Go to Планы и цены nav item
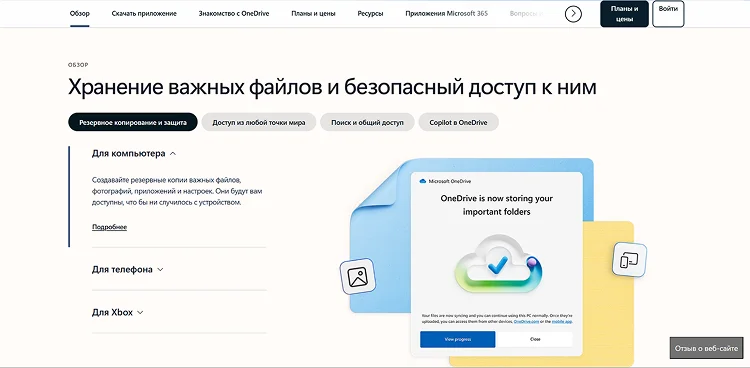The image size is (750, 368). pos(313,13)
